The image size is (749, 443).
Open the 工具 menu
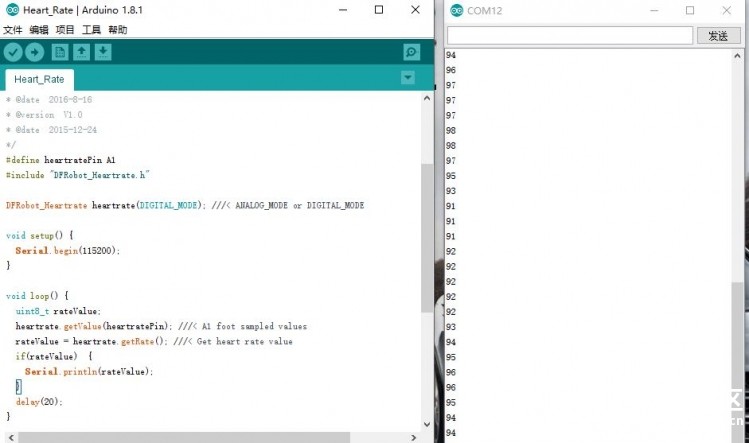91,30
